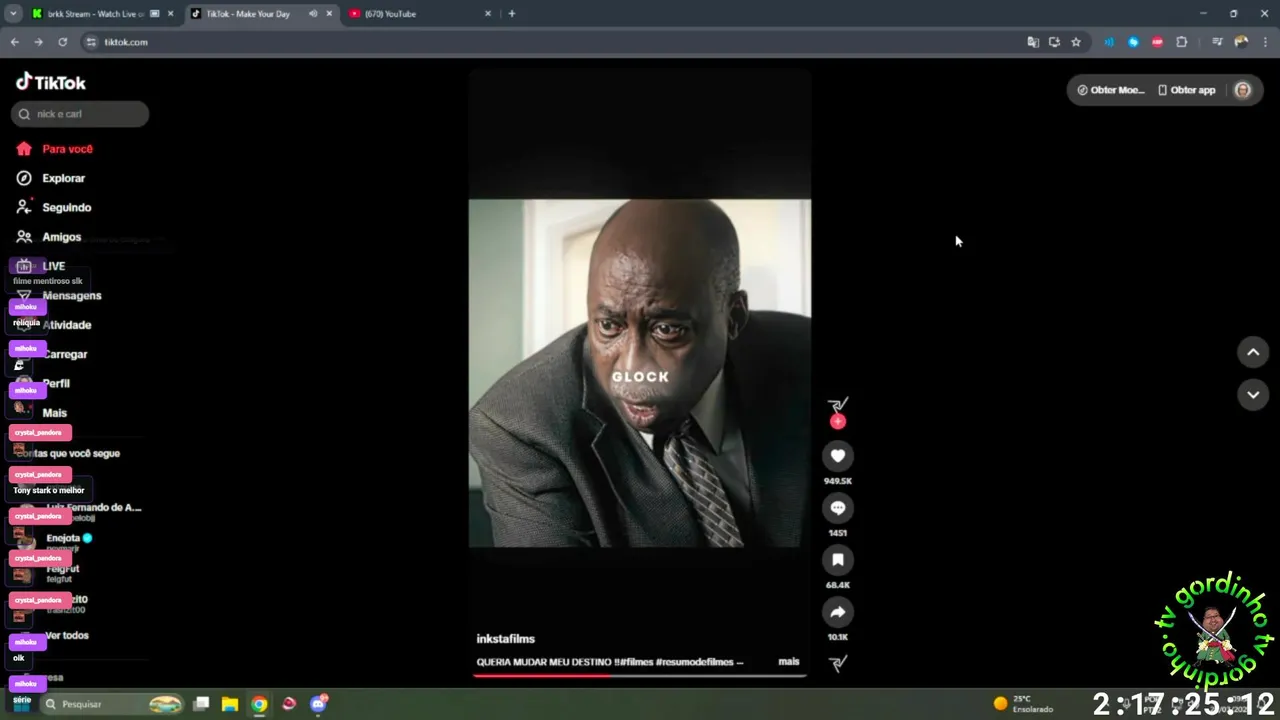Click the red extension icon in toolbar
Viewport: 1280px width, 720px height.
click(1158, 42)
